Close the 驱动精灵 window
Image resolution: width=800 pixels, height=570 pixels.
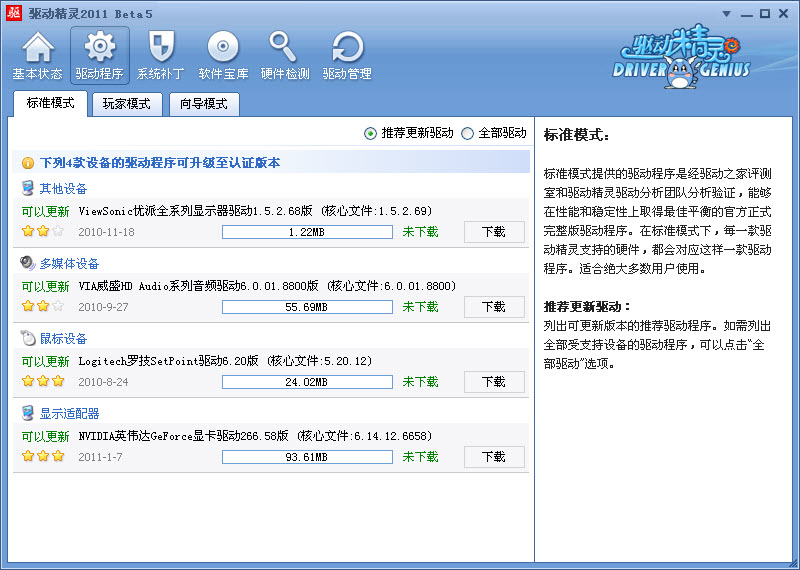pyautogui.click(x=784, y=14)
